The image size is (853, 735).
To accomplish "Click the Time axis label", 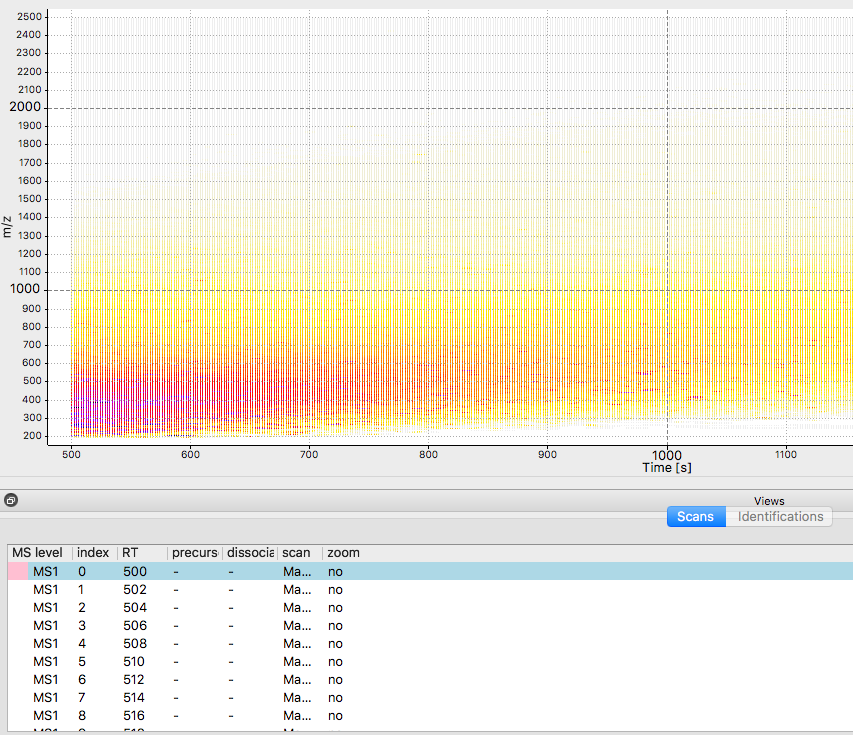I will point(666,467).
